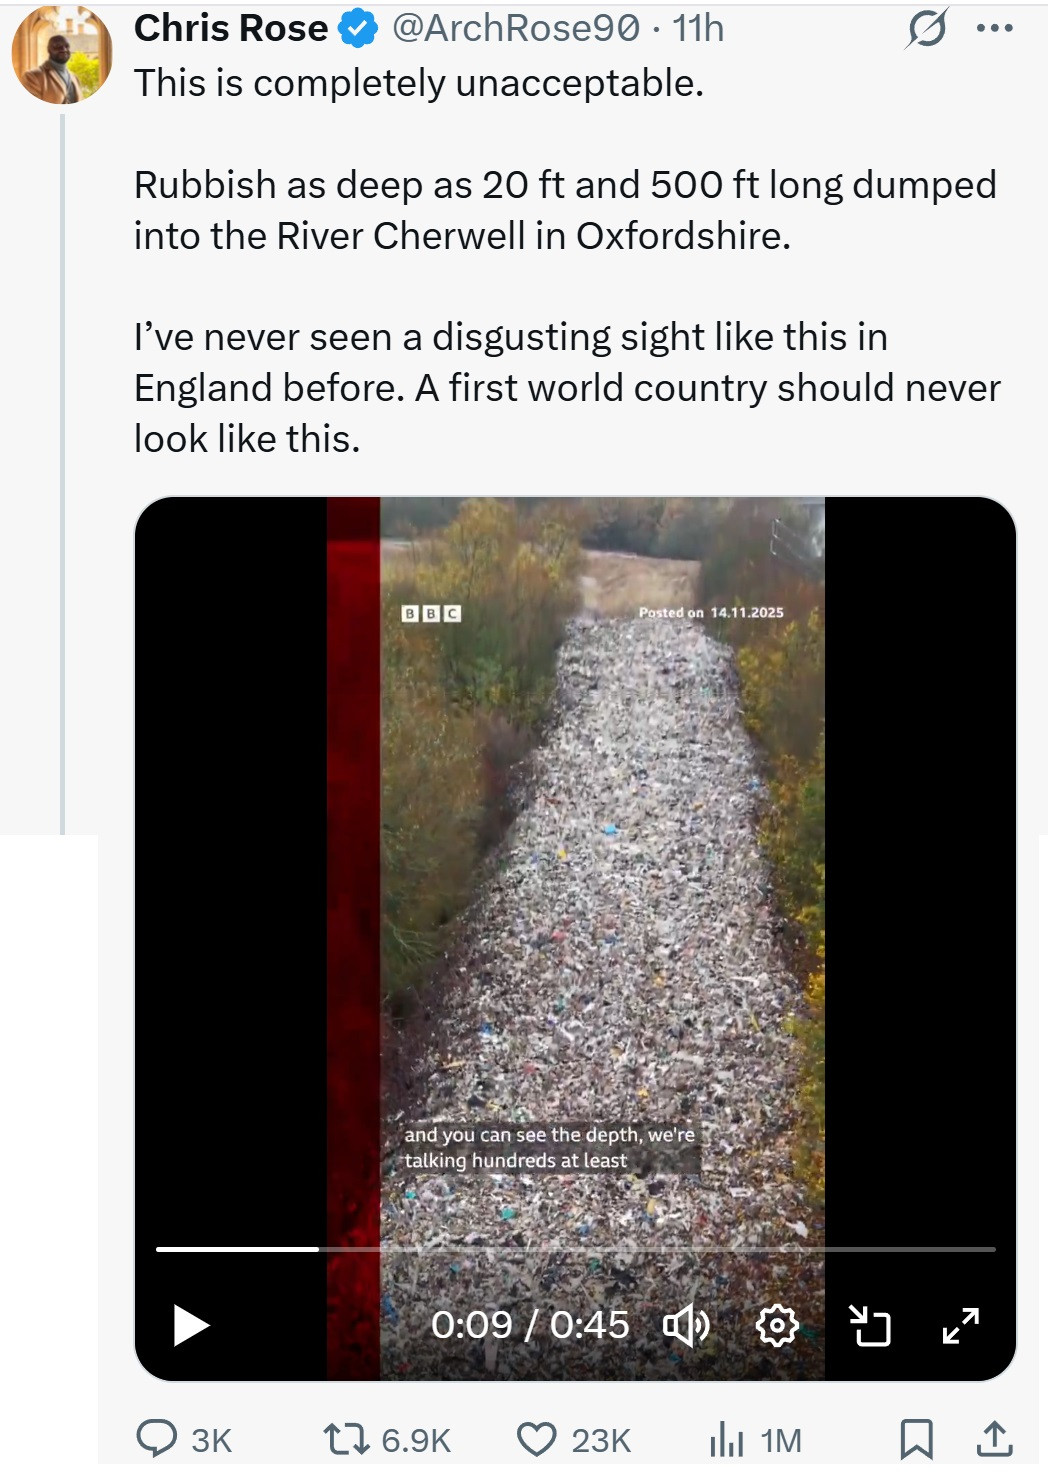Enter fullscreen video mode
The width and height of the screenshot is (1064, 1483).
[961, 1325]
